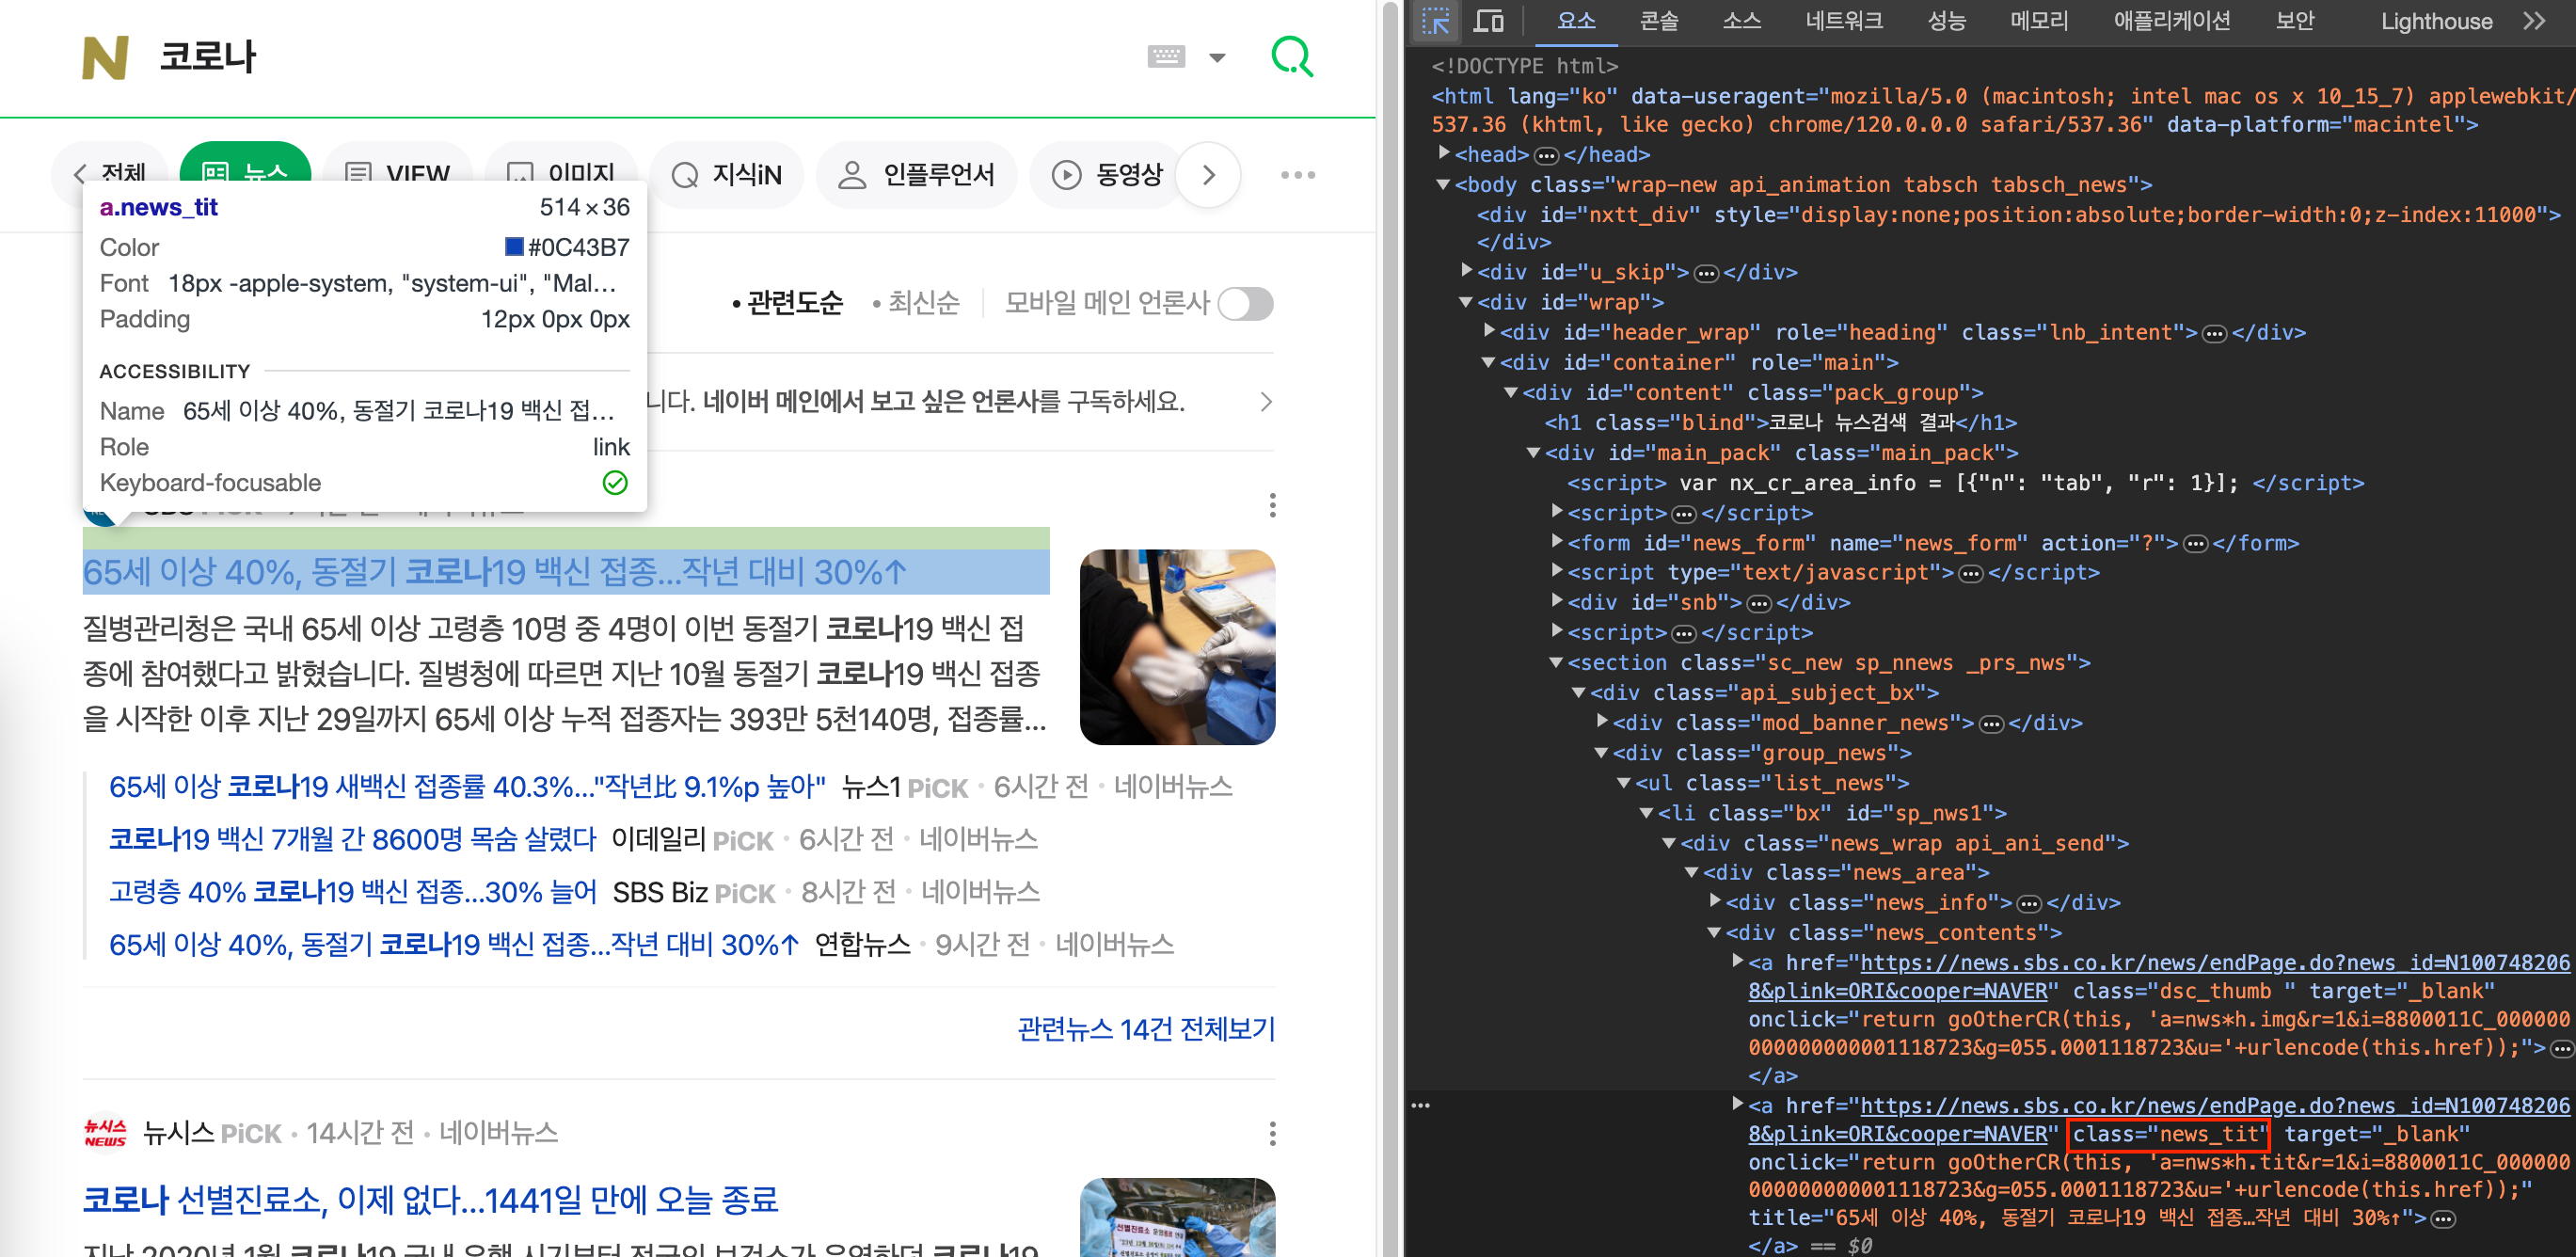Open three-dot menu beside SBS article
The width and height of the screenshot is (2576, 1257).
click(x=1272, y=505)
